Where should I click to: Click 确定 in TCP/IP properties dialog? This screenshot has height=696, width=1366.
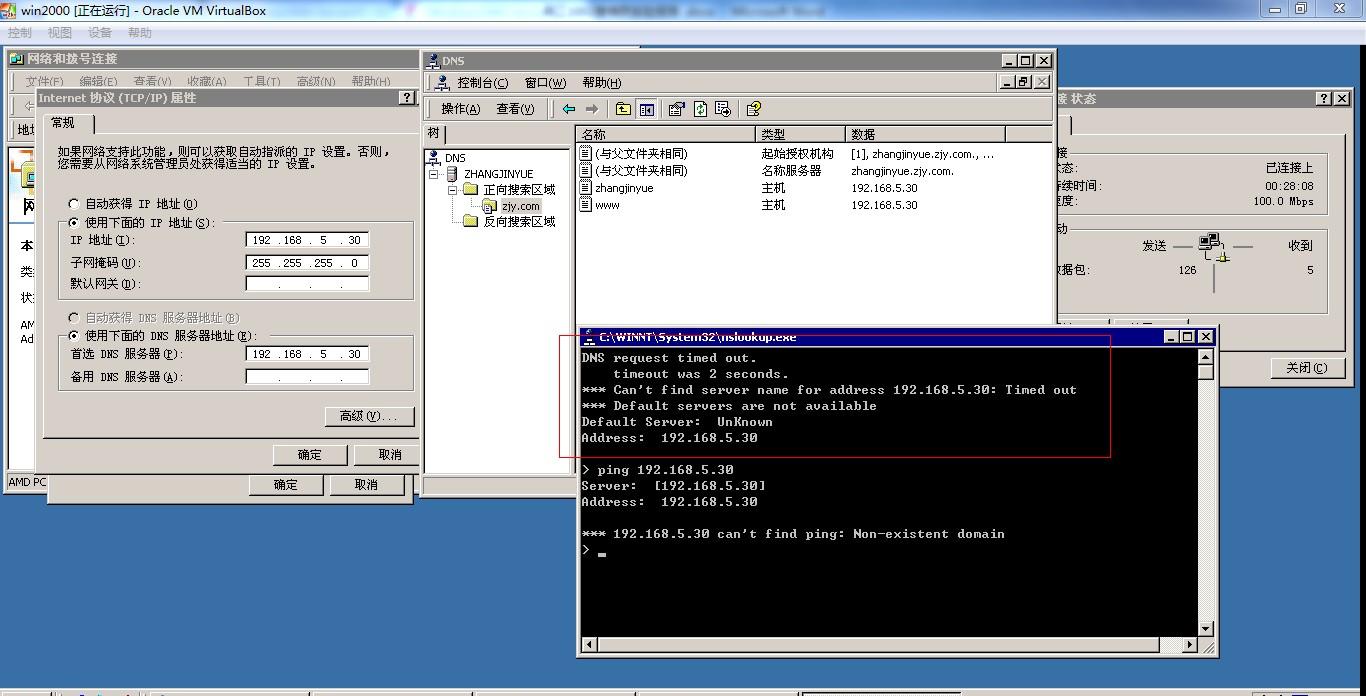point(310,455)
